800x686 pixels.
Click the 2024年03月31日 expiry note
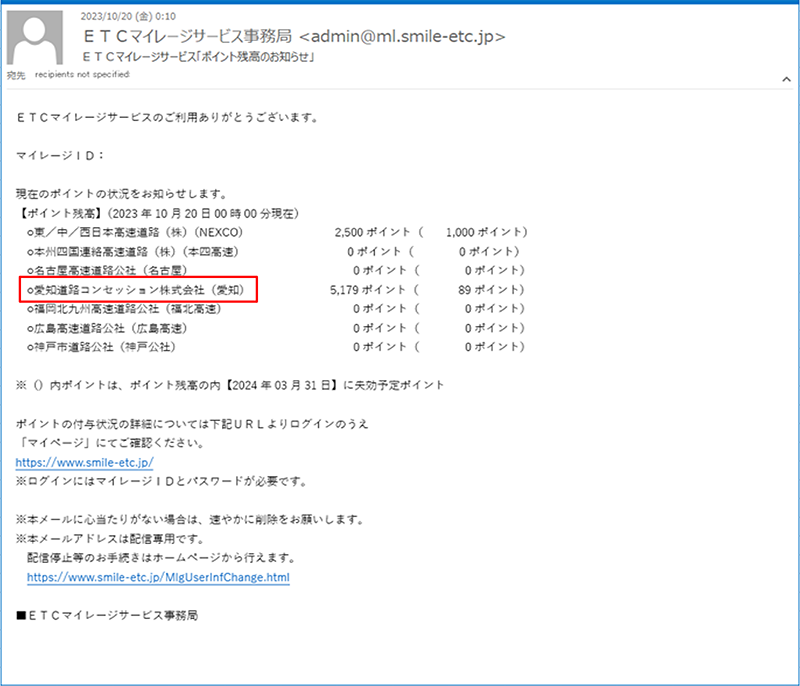point(230,385)
